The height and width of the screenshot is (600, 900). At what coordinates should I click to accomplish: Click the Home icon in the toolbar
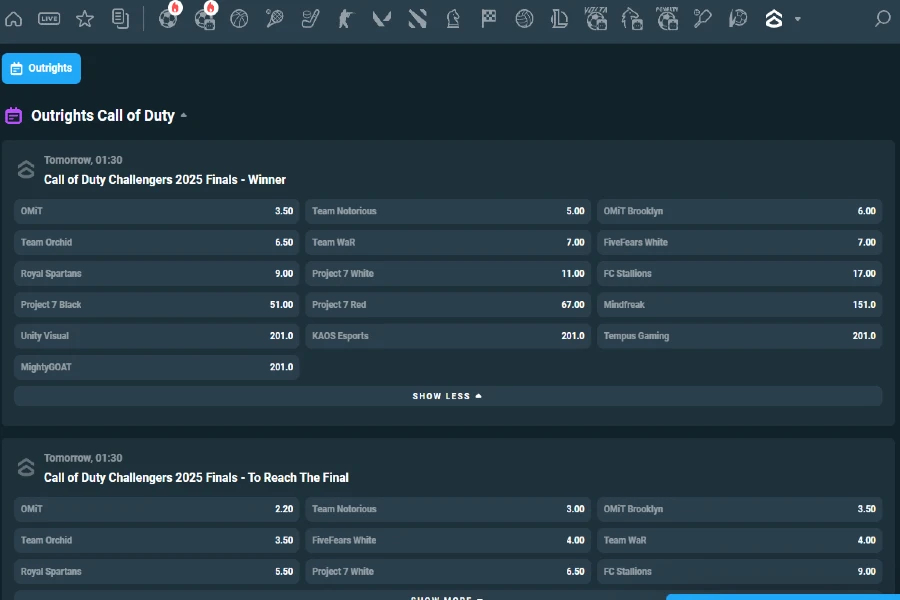coord(14,18)
